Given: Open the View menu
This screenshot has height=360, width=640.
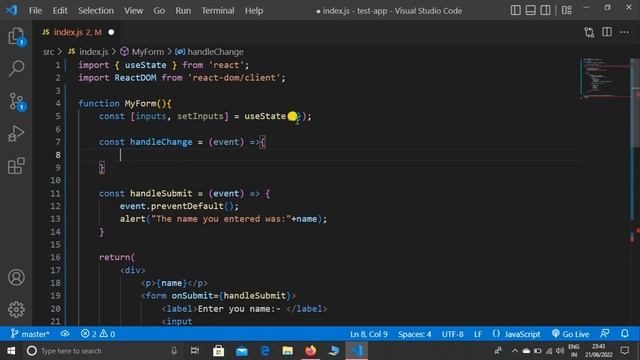Looking at the screenshot, I should tap(133, 11).
